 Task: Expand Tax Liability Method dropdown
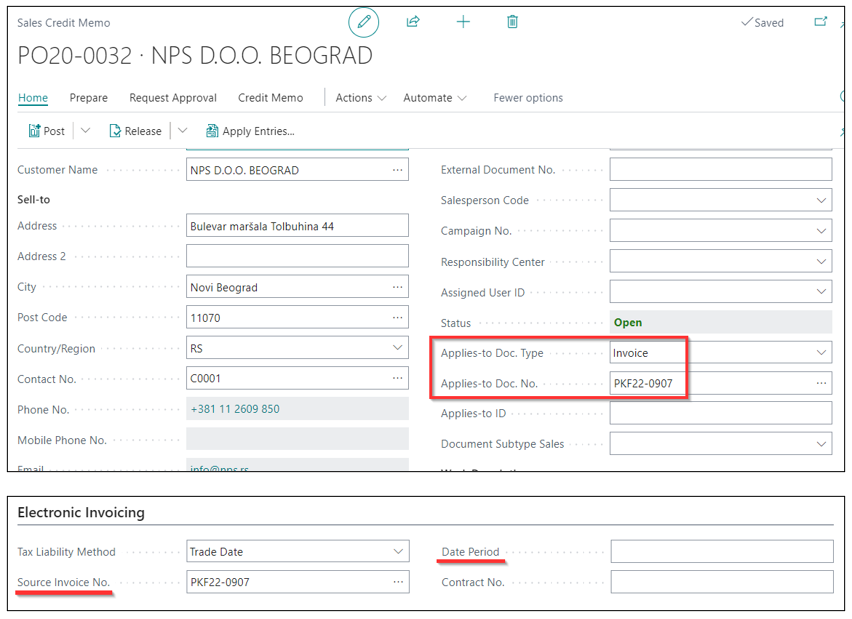tap(398, 552)
